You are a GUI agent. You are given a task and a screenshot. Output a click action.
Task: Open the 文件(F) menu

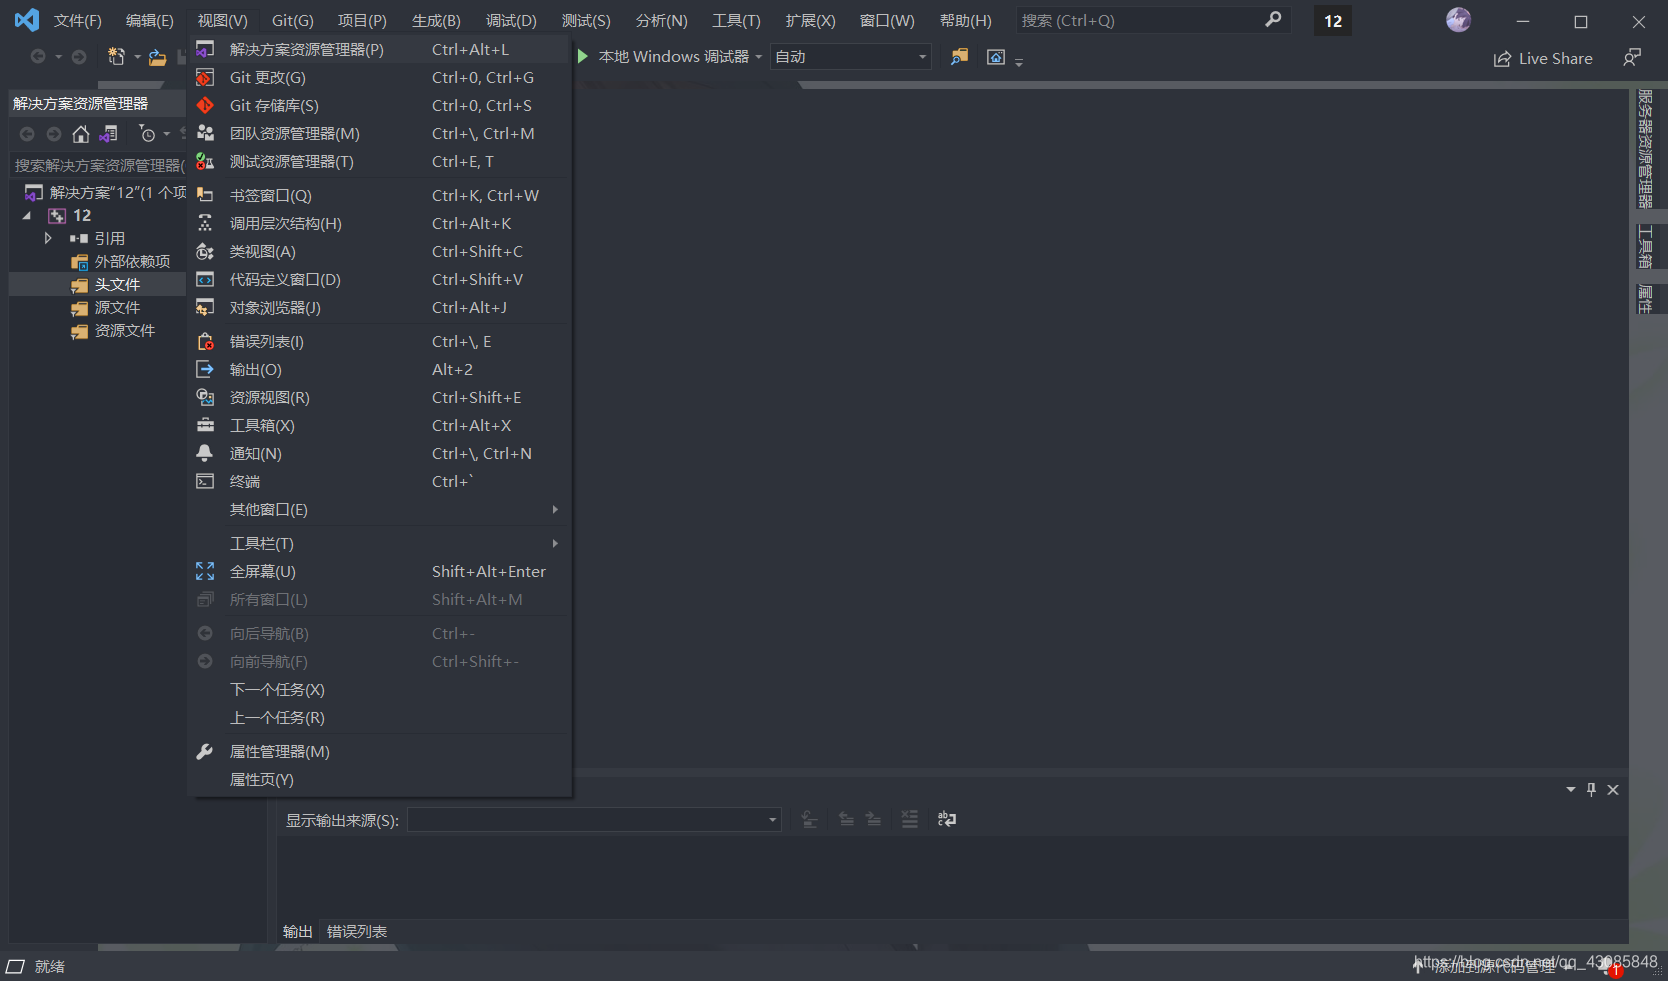coord(78,20)
